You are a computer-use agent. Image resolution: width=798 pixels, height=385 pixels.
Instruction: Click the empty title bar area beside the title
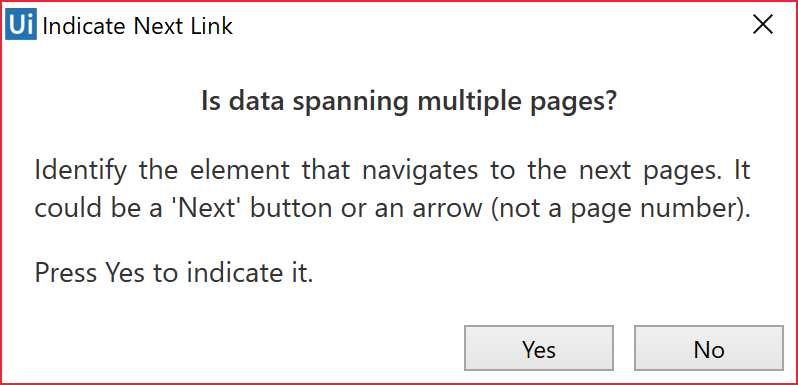point(489,25)
